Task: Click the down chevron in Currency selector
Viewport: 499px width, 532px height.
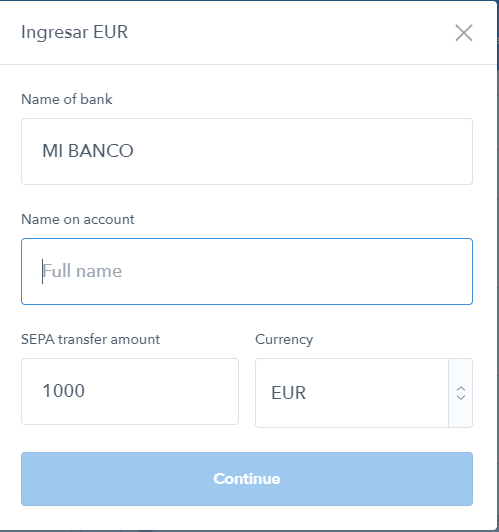Action: (x=461, y=397)
